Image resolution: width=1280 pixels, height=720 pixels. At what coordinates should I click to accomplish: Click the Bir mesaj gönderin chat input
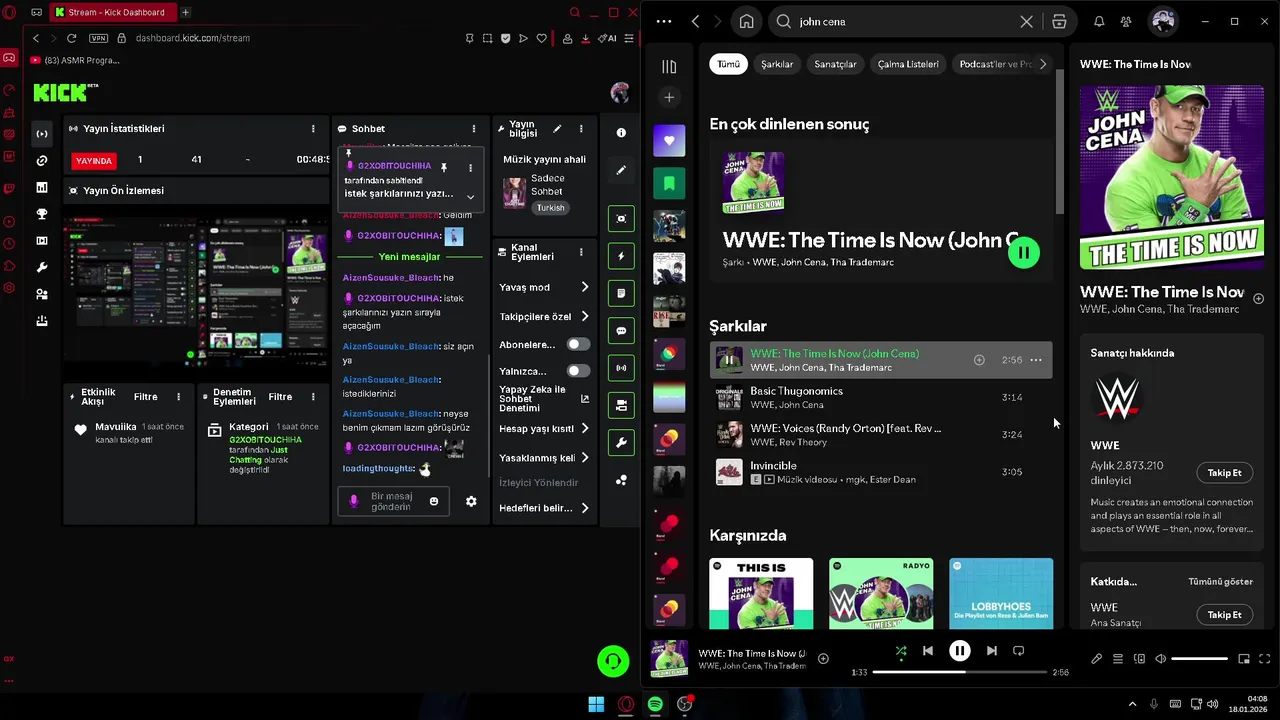(x=392, y=501)
